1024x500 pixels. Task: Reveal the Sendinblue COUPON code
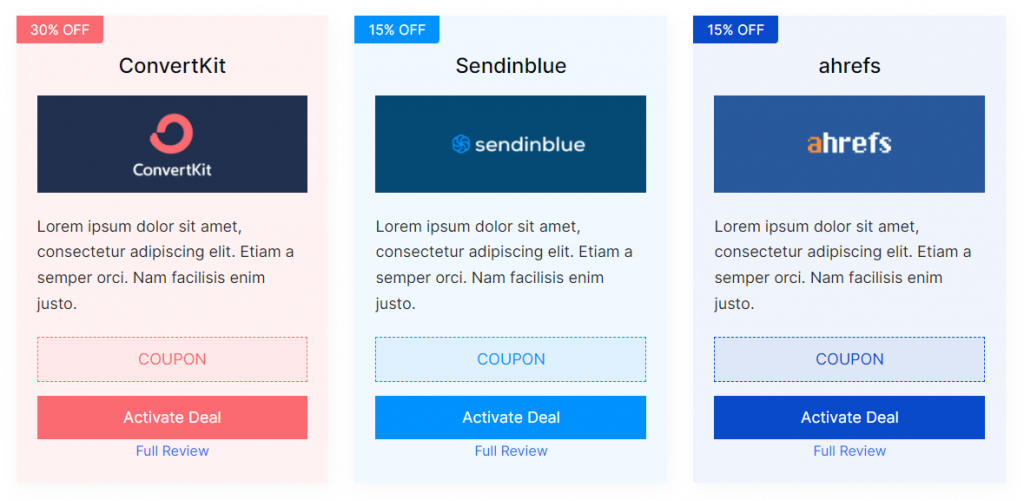tap(510, 359)
